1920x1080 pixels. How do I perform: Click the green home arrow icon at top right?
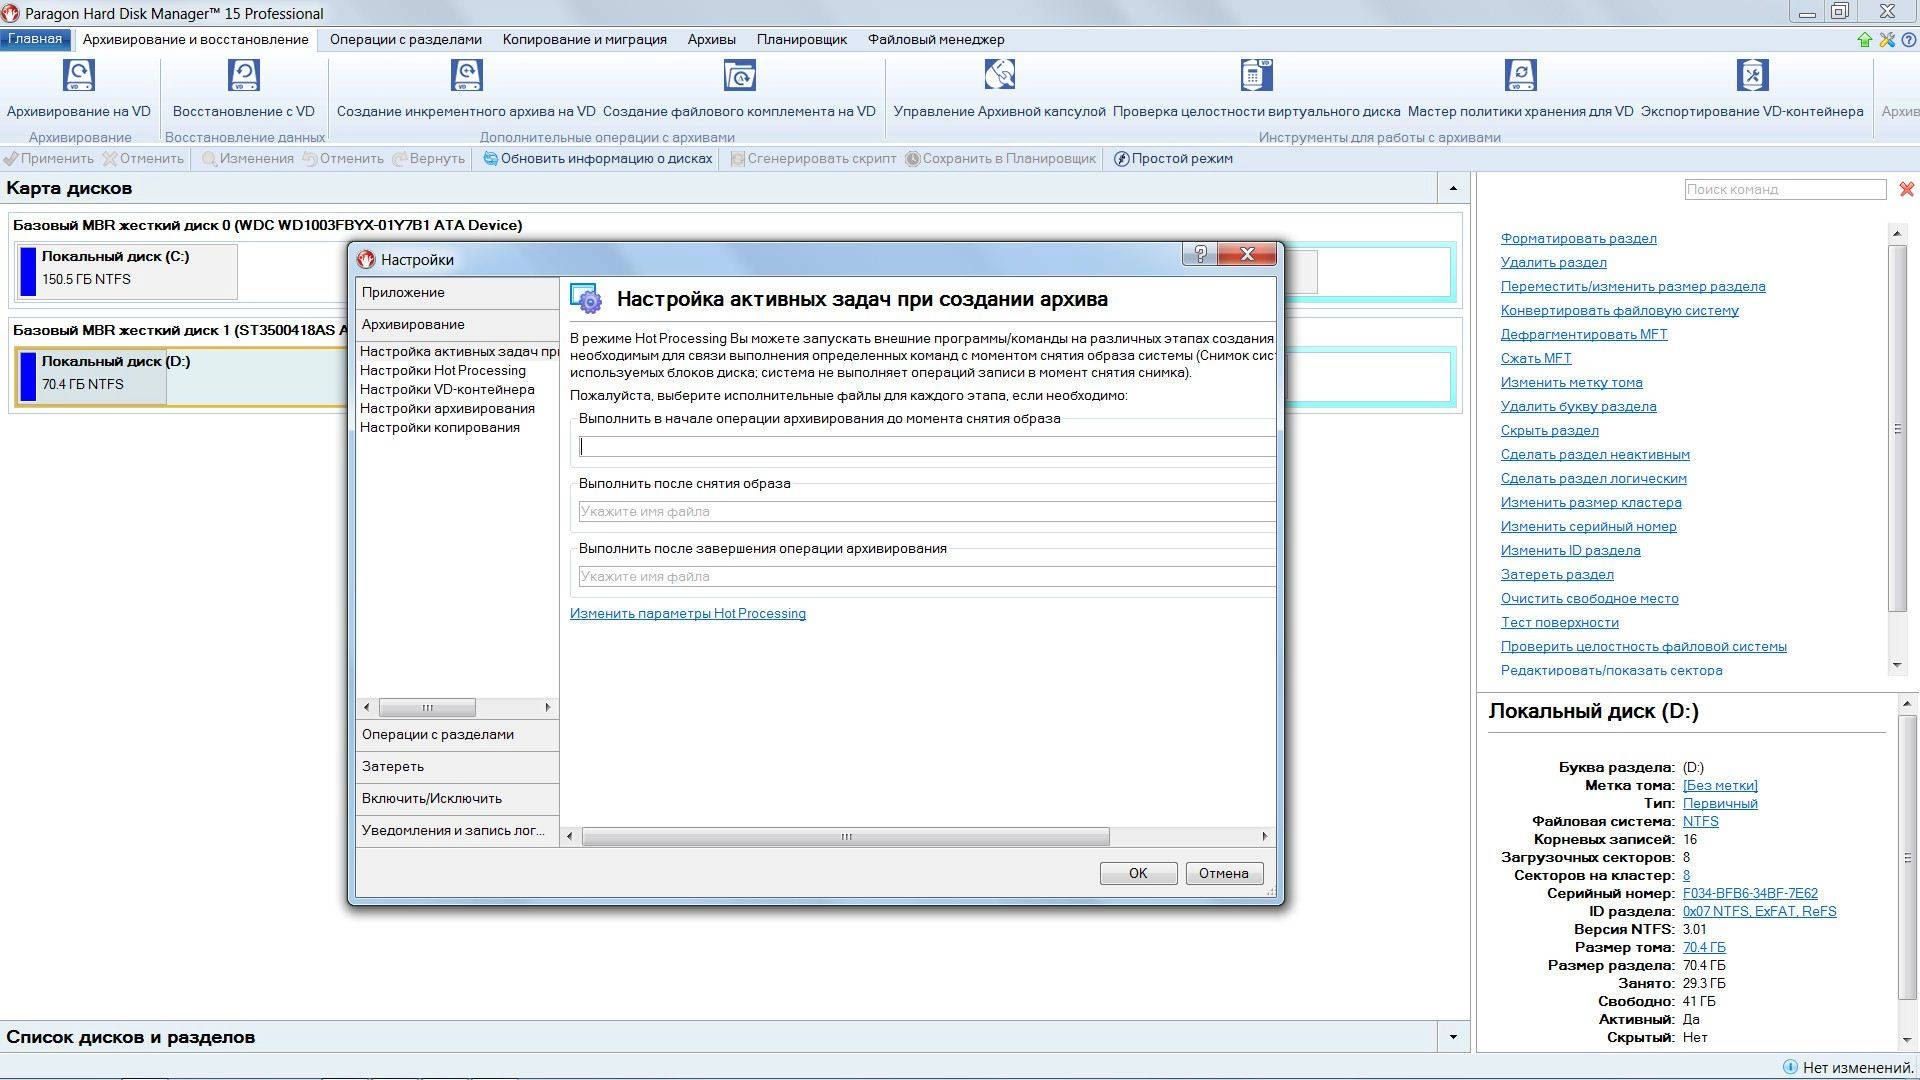[x=1865, y=40]
